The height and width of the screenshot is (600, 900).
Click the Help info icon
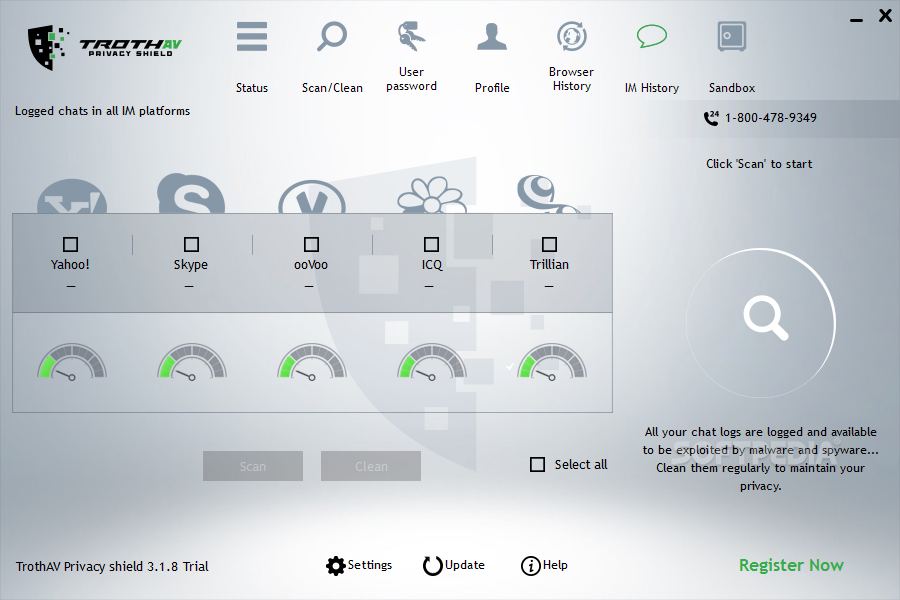(530, 566)
